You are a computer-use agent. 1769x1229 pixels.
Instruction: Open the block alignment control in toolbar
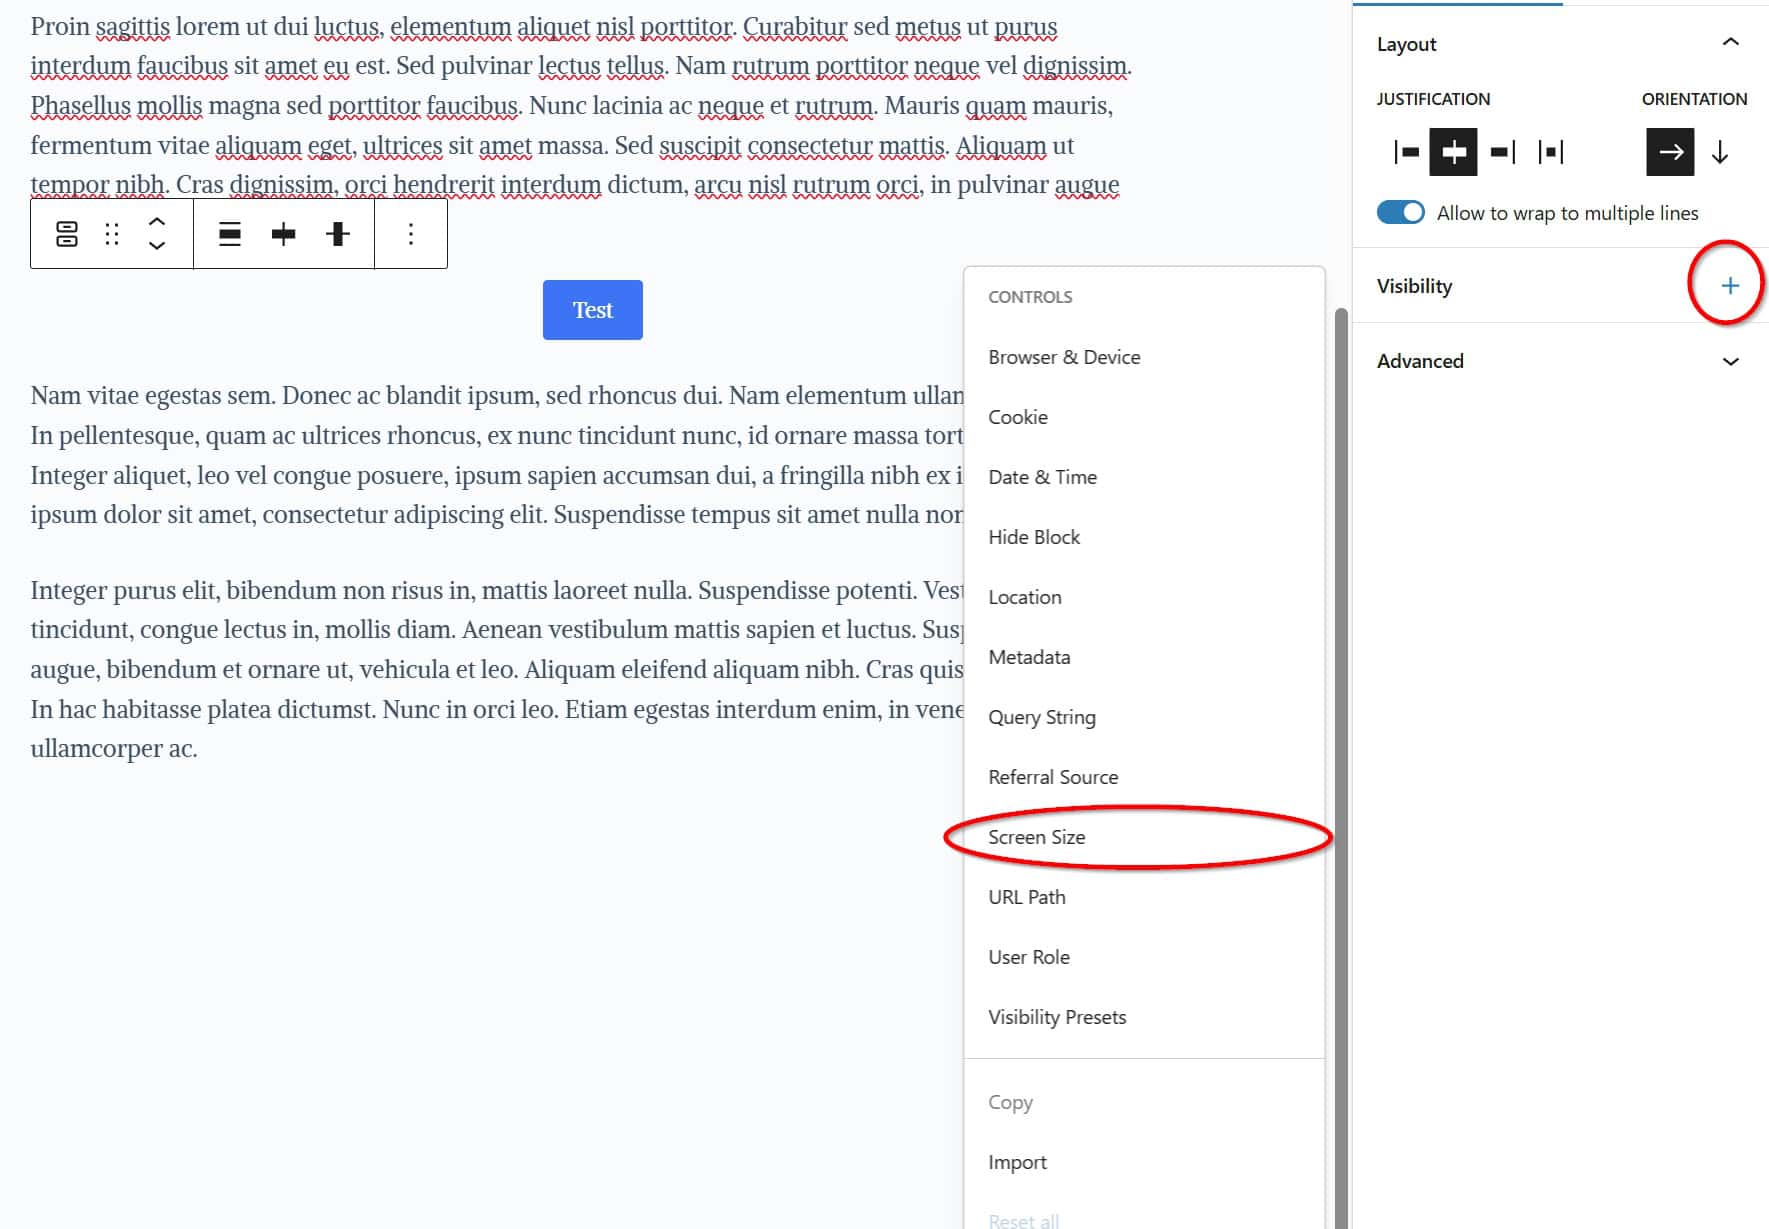pyautogui.click(x=230, y=234)
